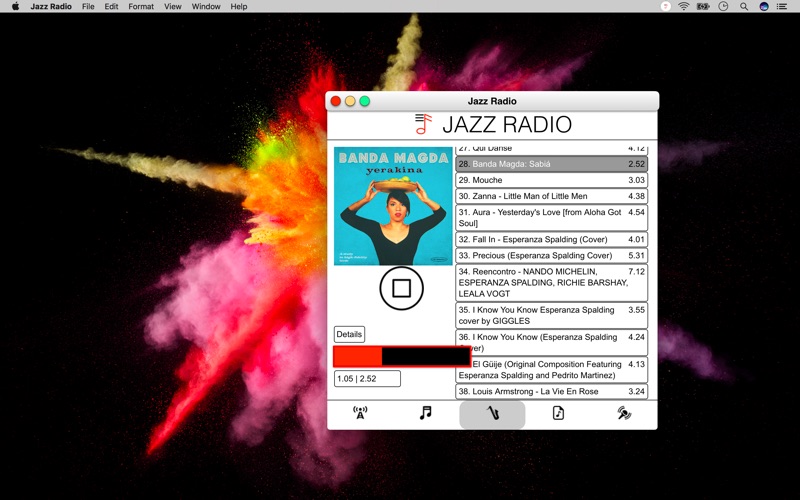This screenshot has height=500, width=800.
Task: Select the saxophone tab icon
Action: [492, 414]
